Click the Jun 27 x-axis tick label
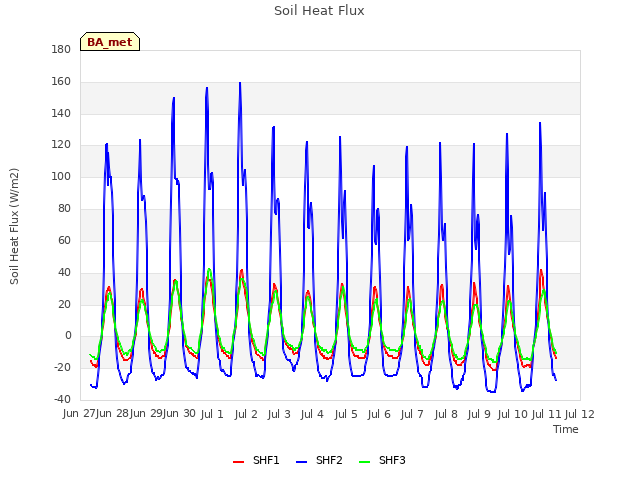Viewport: 640px width, 480px height. (x=80, y=413)
